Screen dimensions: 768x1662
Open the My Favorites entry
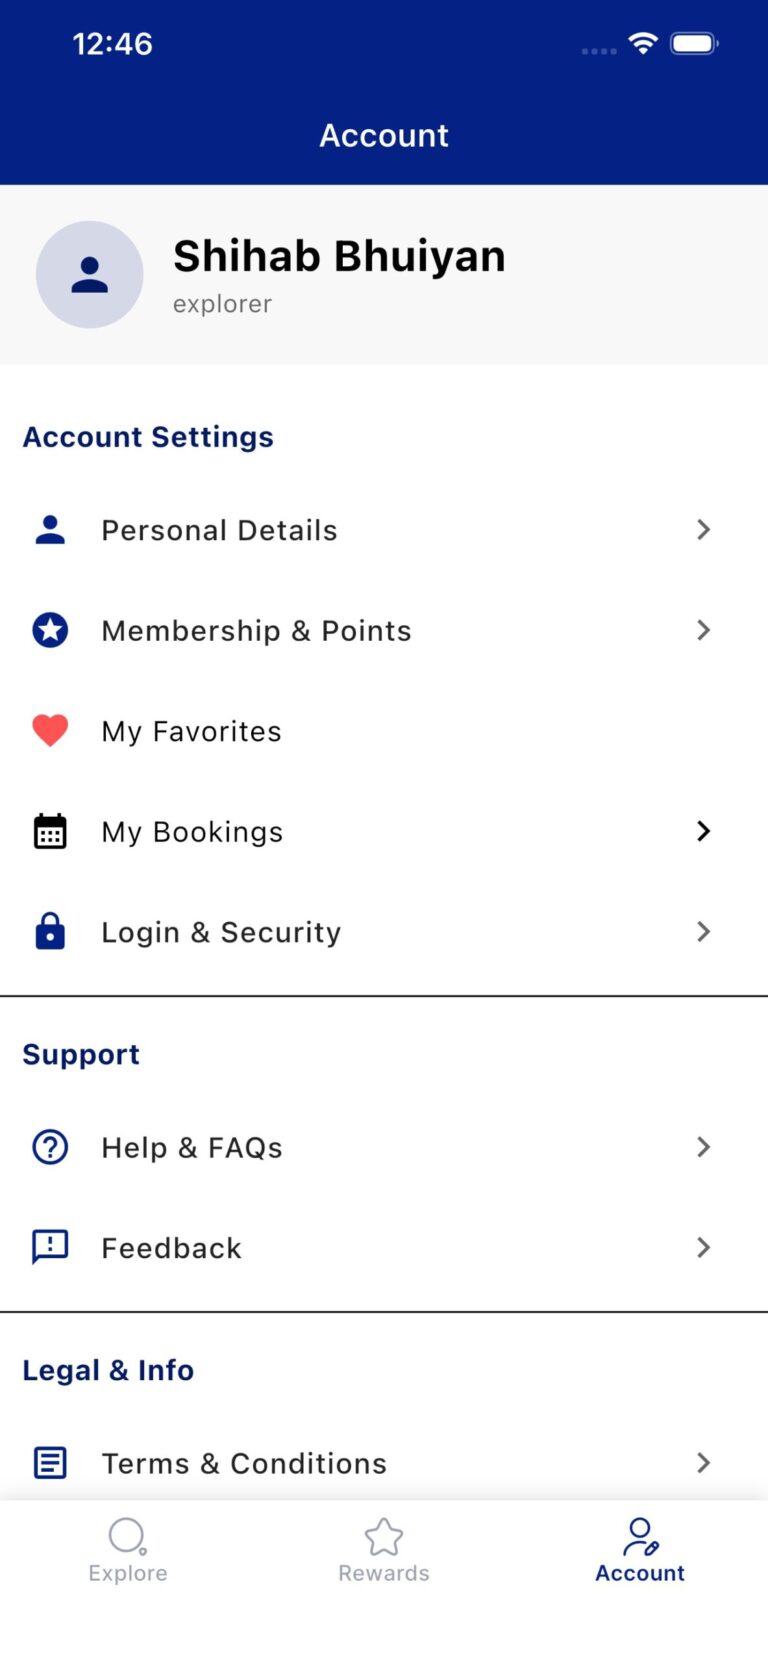192,732
